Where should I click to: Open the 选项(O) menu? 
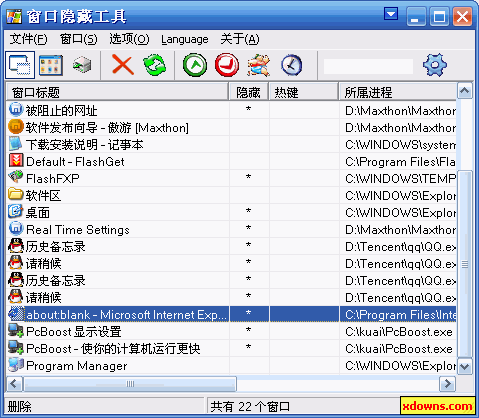click(x=129, y=39)
